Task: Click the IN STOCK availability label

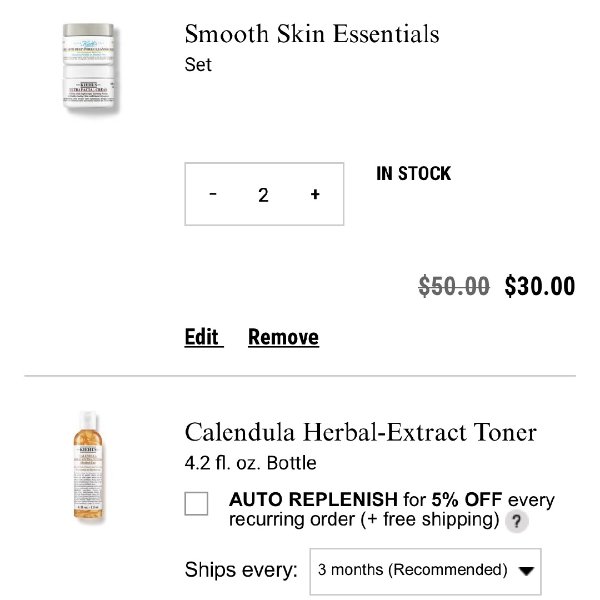Action: [413, 174]
